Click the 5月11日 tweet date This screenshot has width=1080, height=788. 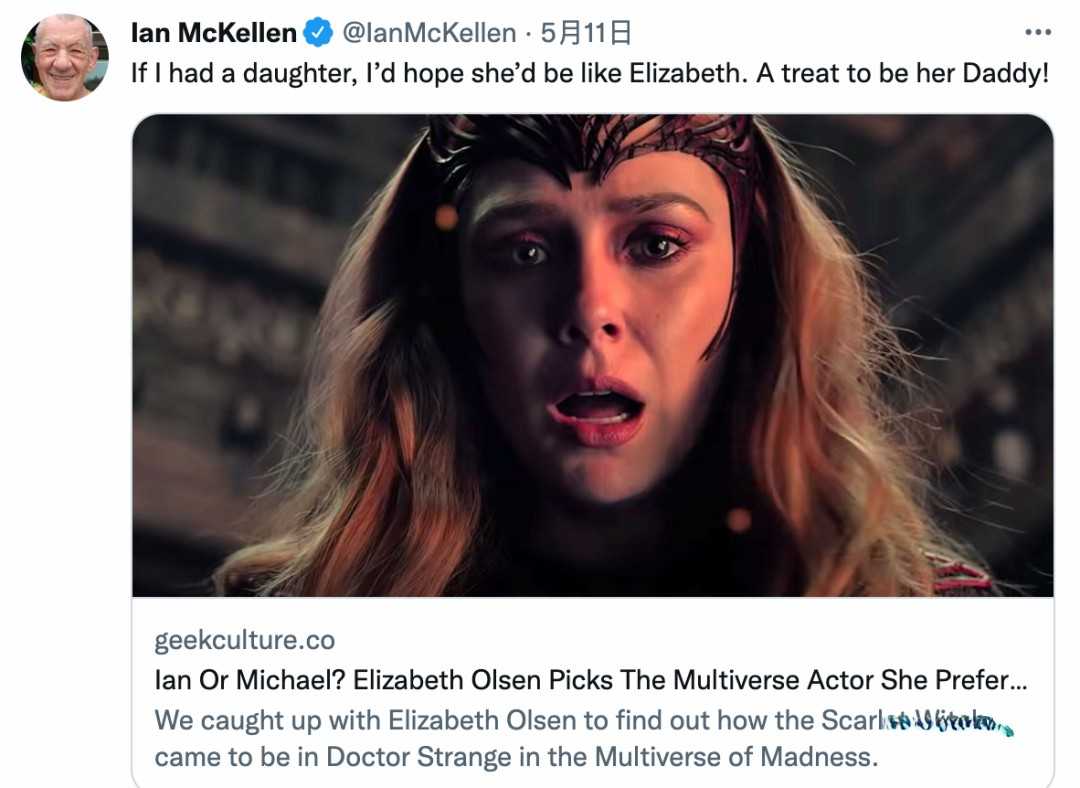(x=585, y=32)
